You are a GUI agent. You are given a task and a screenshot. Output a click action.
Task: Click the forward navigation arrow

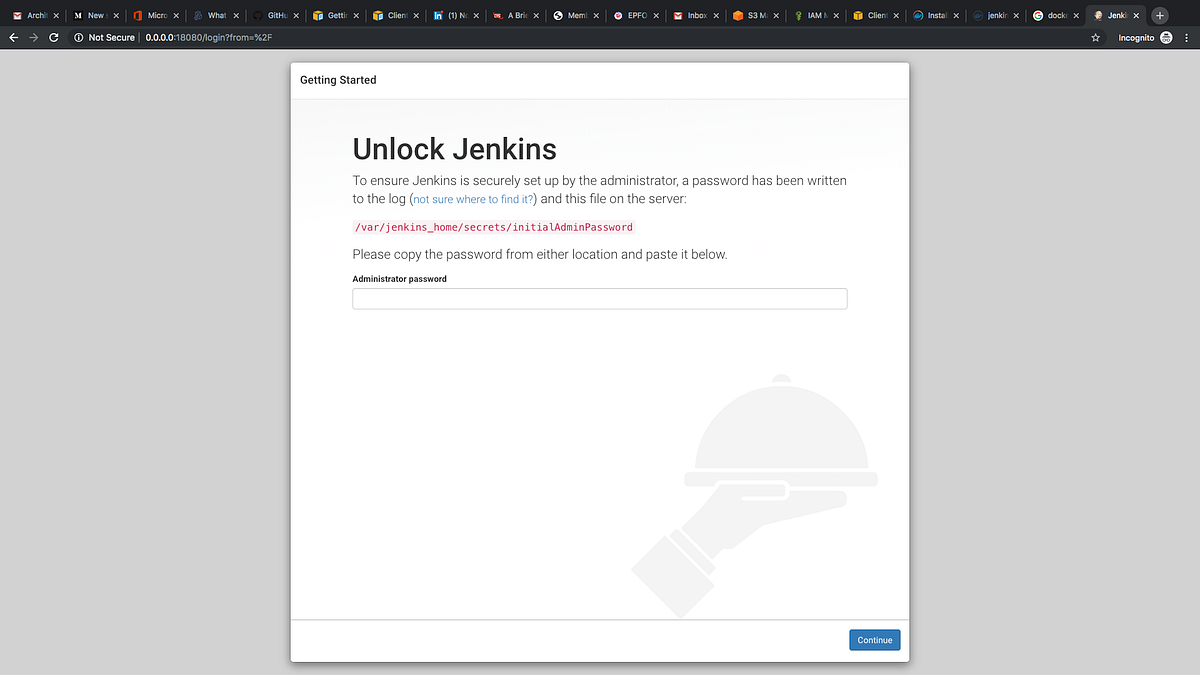click(34, 37)
